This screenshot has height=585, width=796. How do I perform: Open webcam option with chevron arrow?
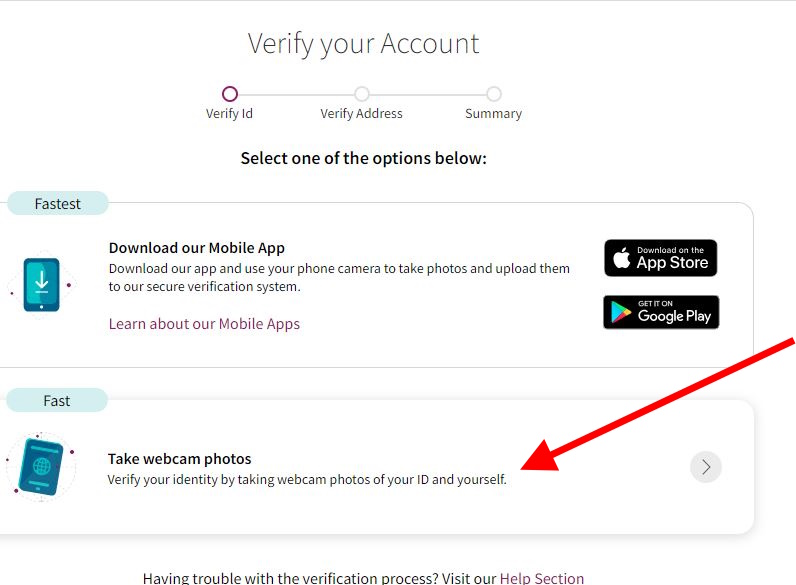pos(706,467)
